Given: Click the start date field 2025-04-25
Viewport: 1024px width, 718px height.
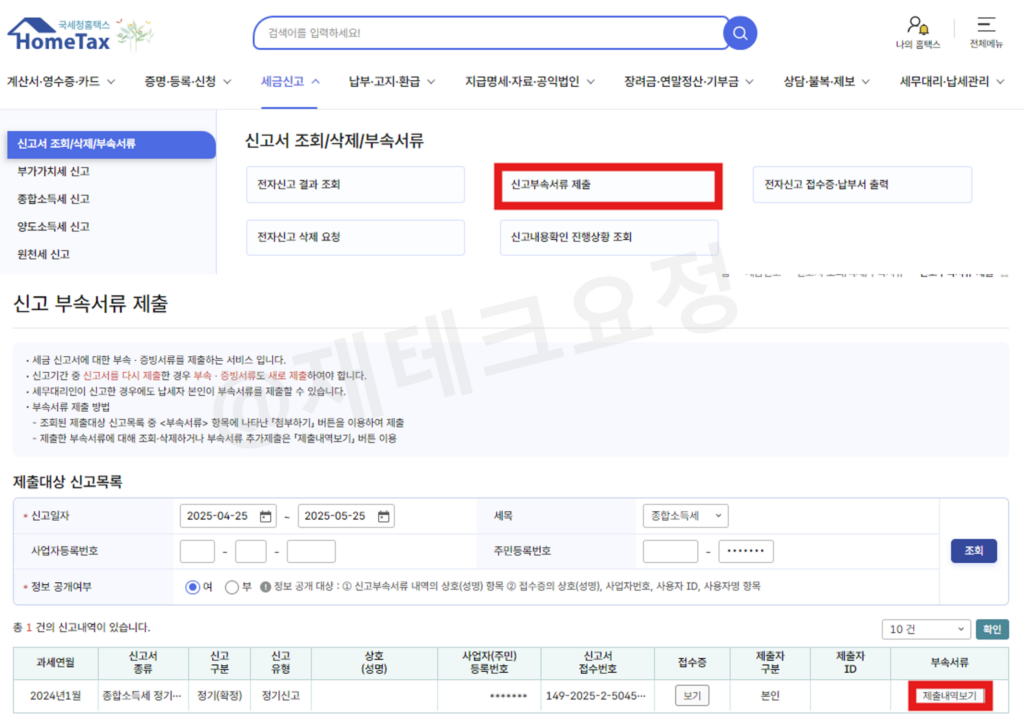Looking at the screenshot, I should coord(228,516).
